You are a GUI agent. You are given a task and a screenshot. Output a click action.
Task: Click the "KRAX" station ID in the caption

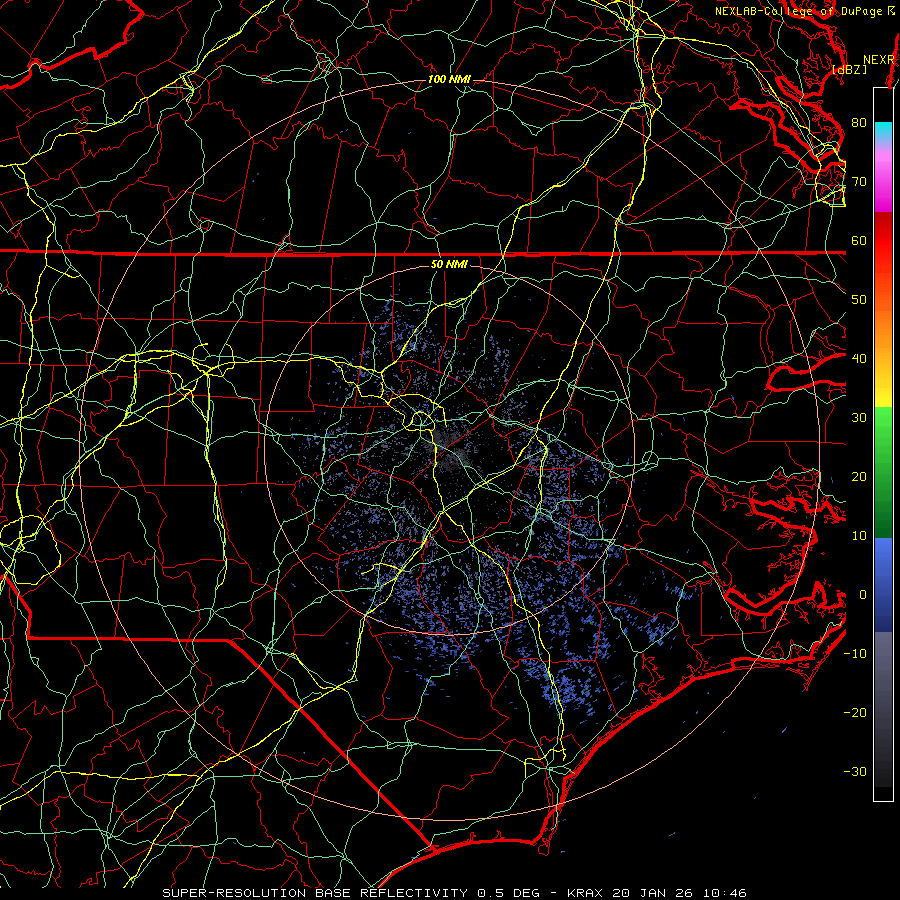(x=584, y=893)
